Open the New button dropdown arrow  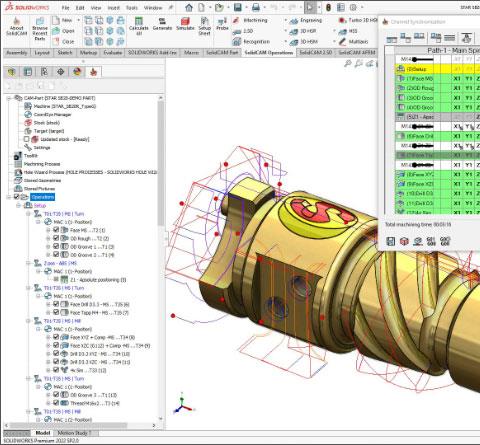(79, 20)
